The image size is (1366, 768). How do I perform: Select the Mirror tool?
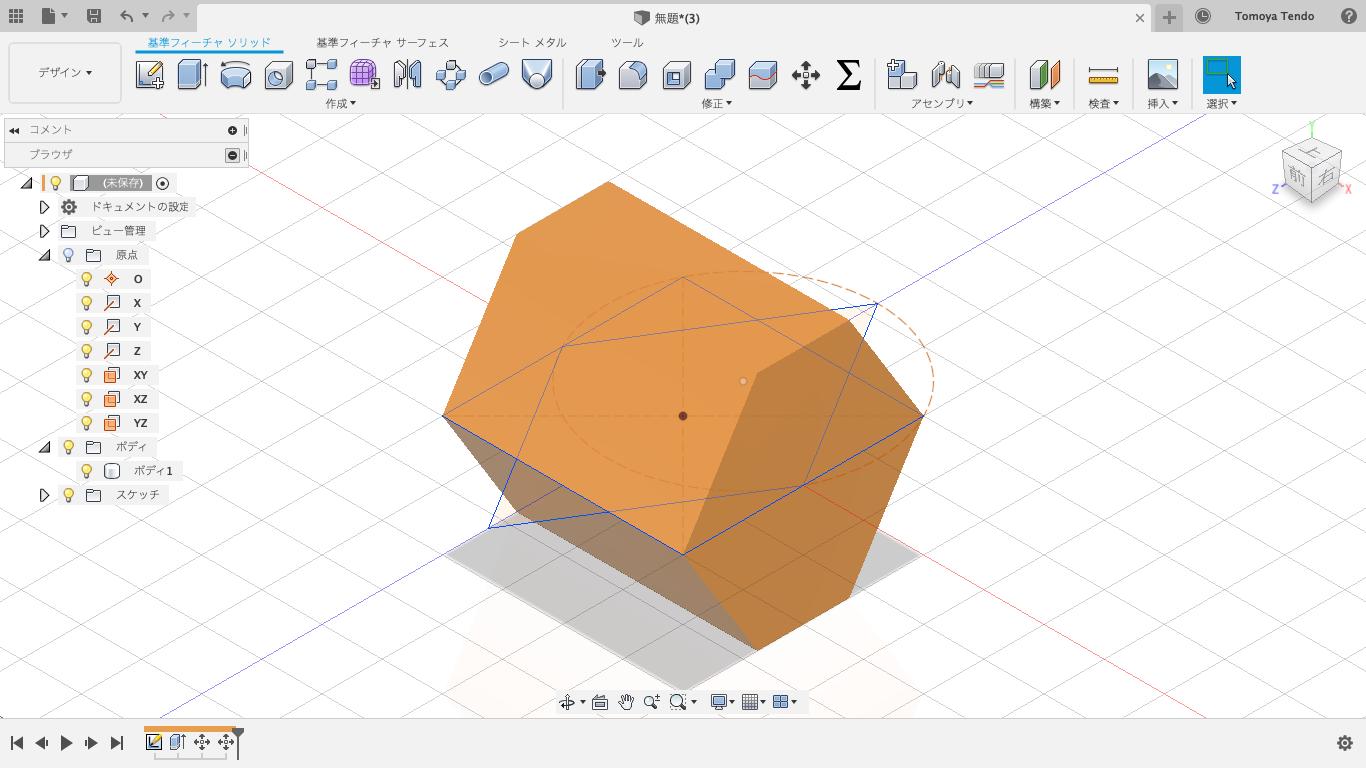[x=407, y=75]
